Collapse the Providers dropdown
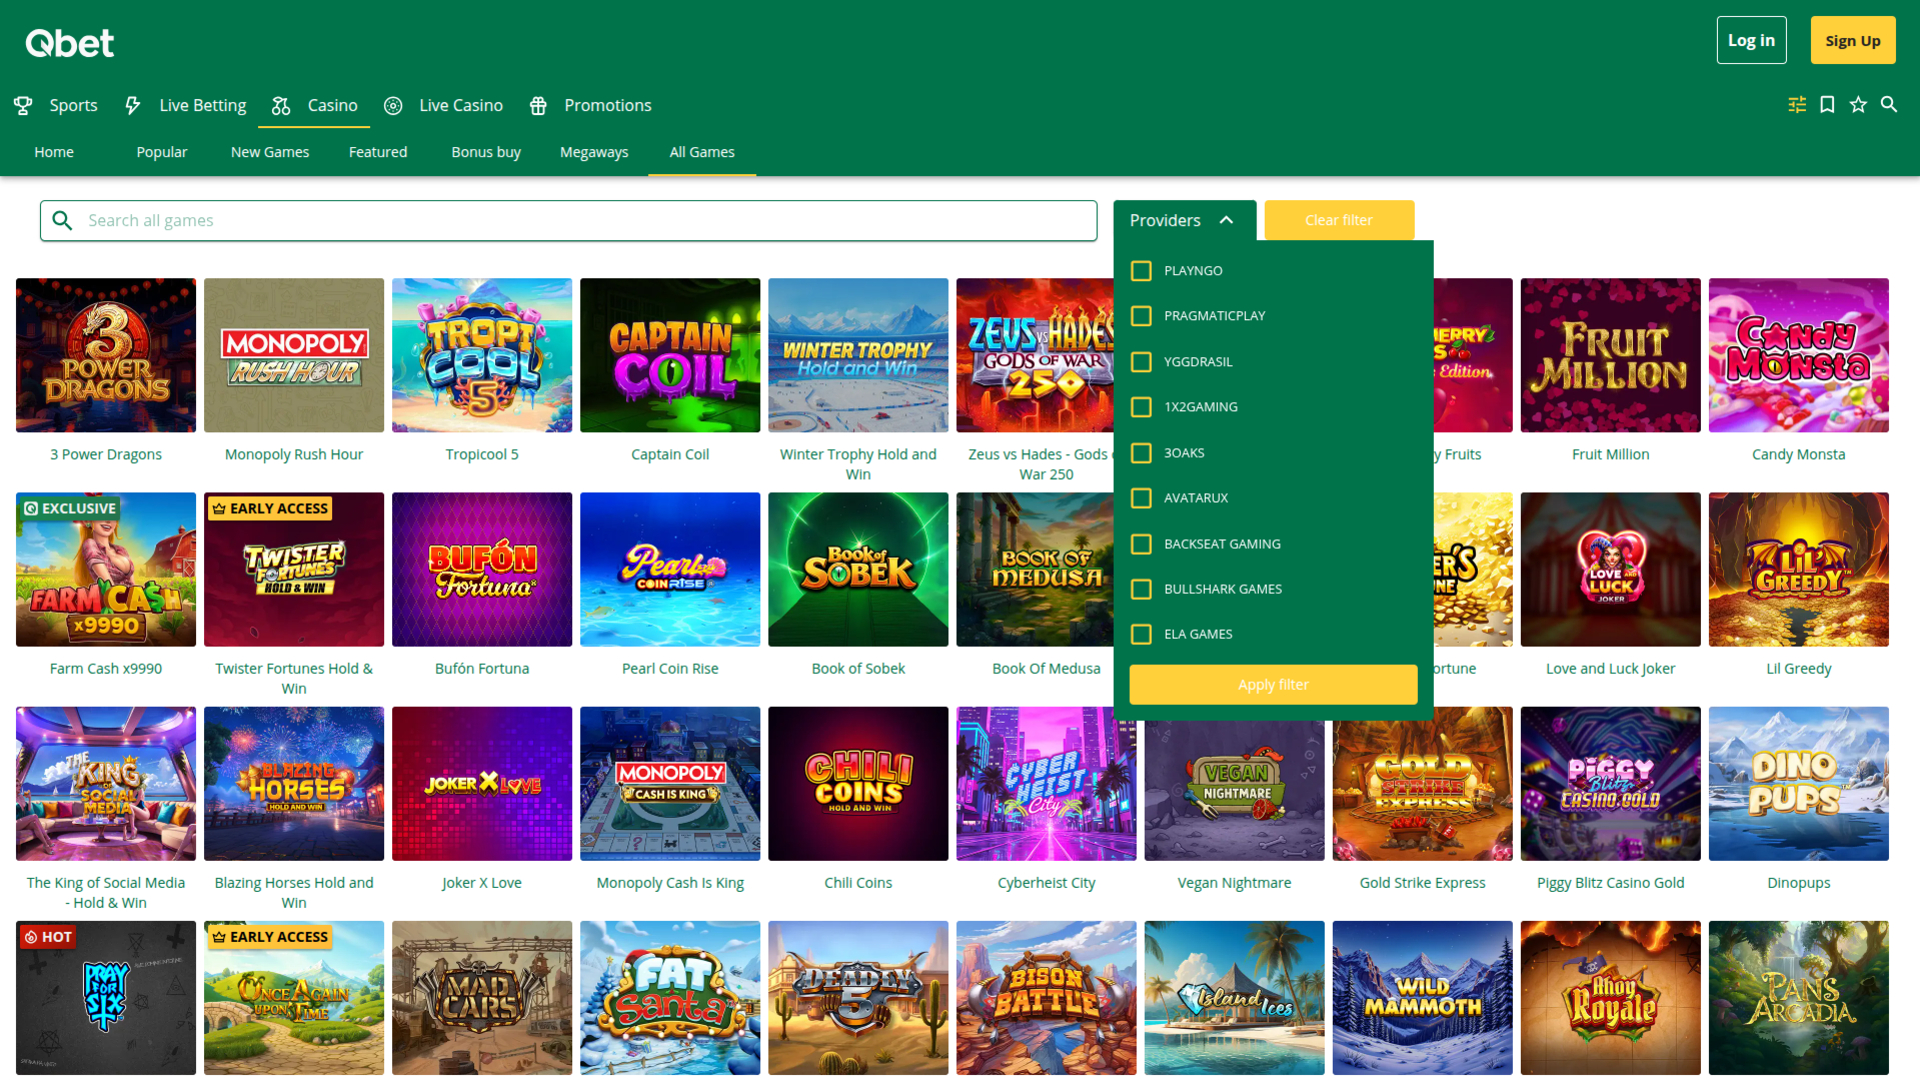The width and height of the screenshot is (1920, 1080). 1228,220
